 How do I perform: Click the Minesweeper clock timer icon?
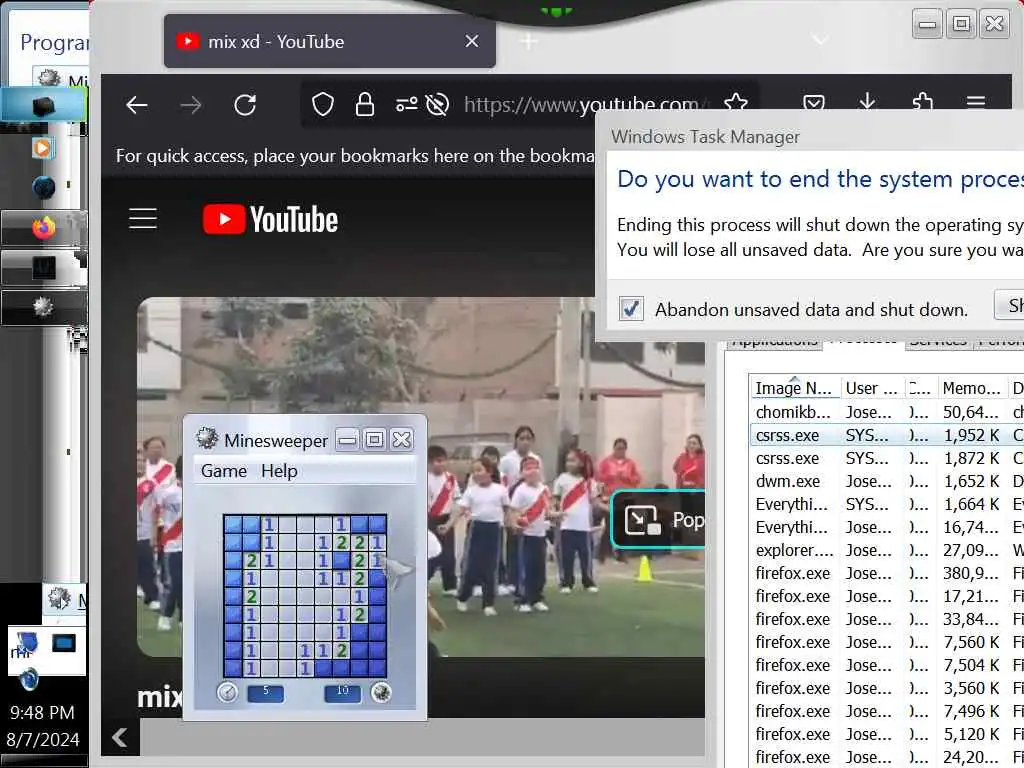(x=227, y=692)
